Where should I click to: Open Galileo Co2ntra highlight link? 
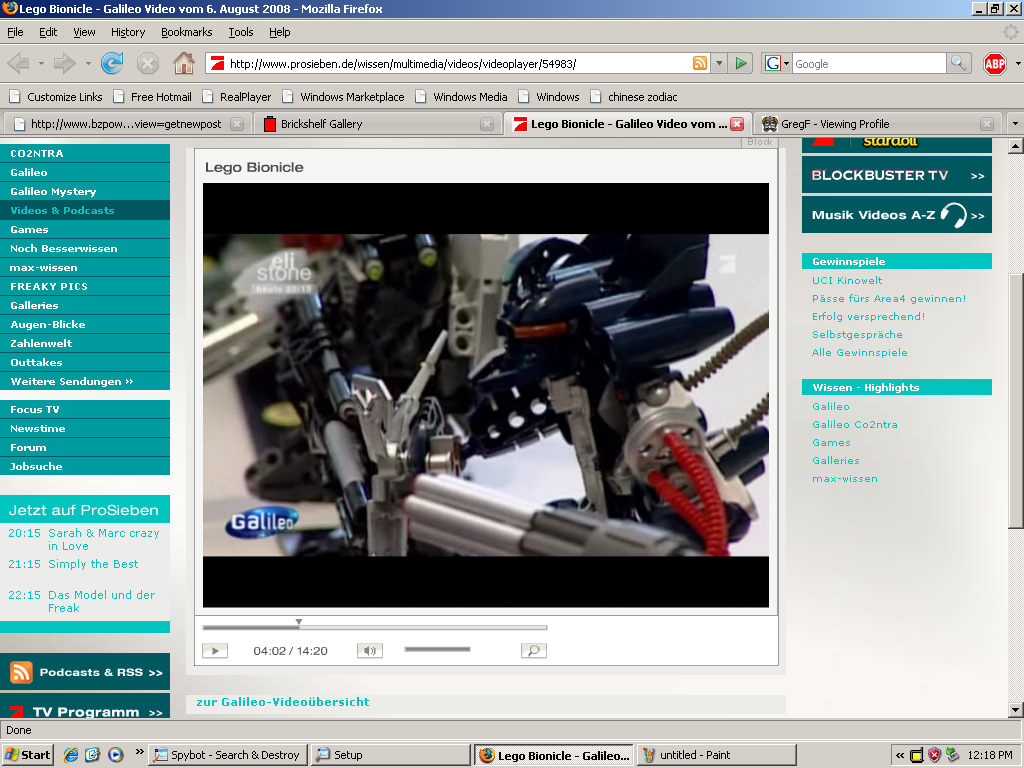click(855, 424)
